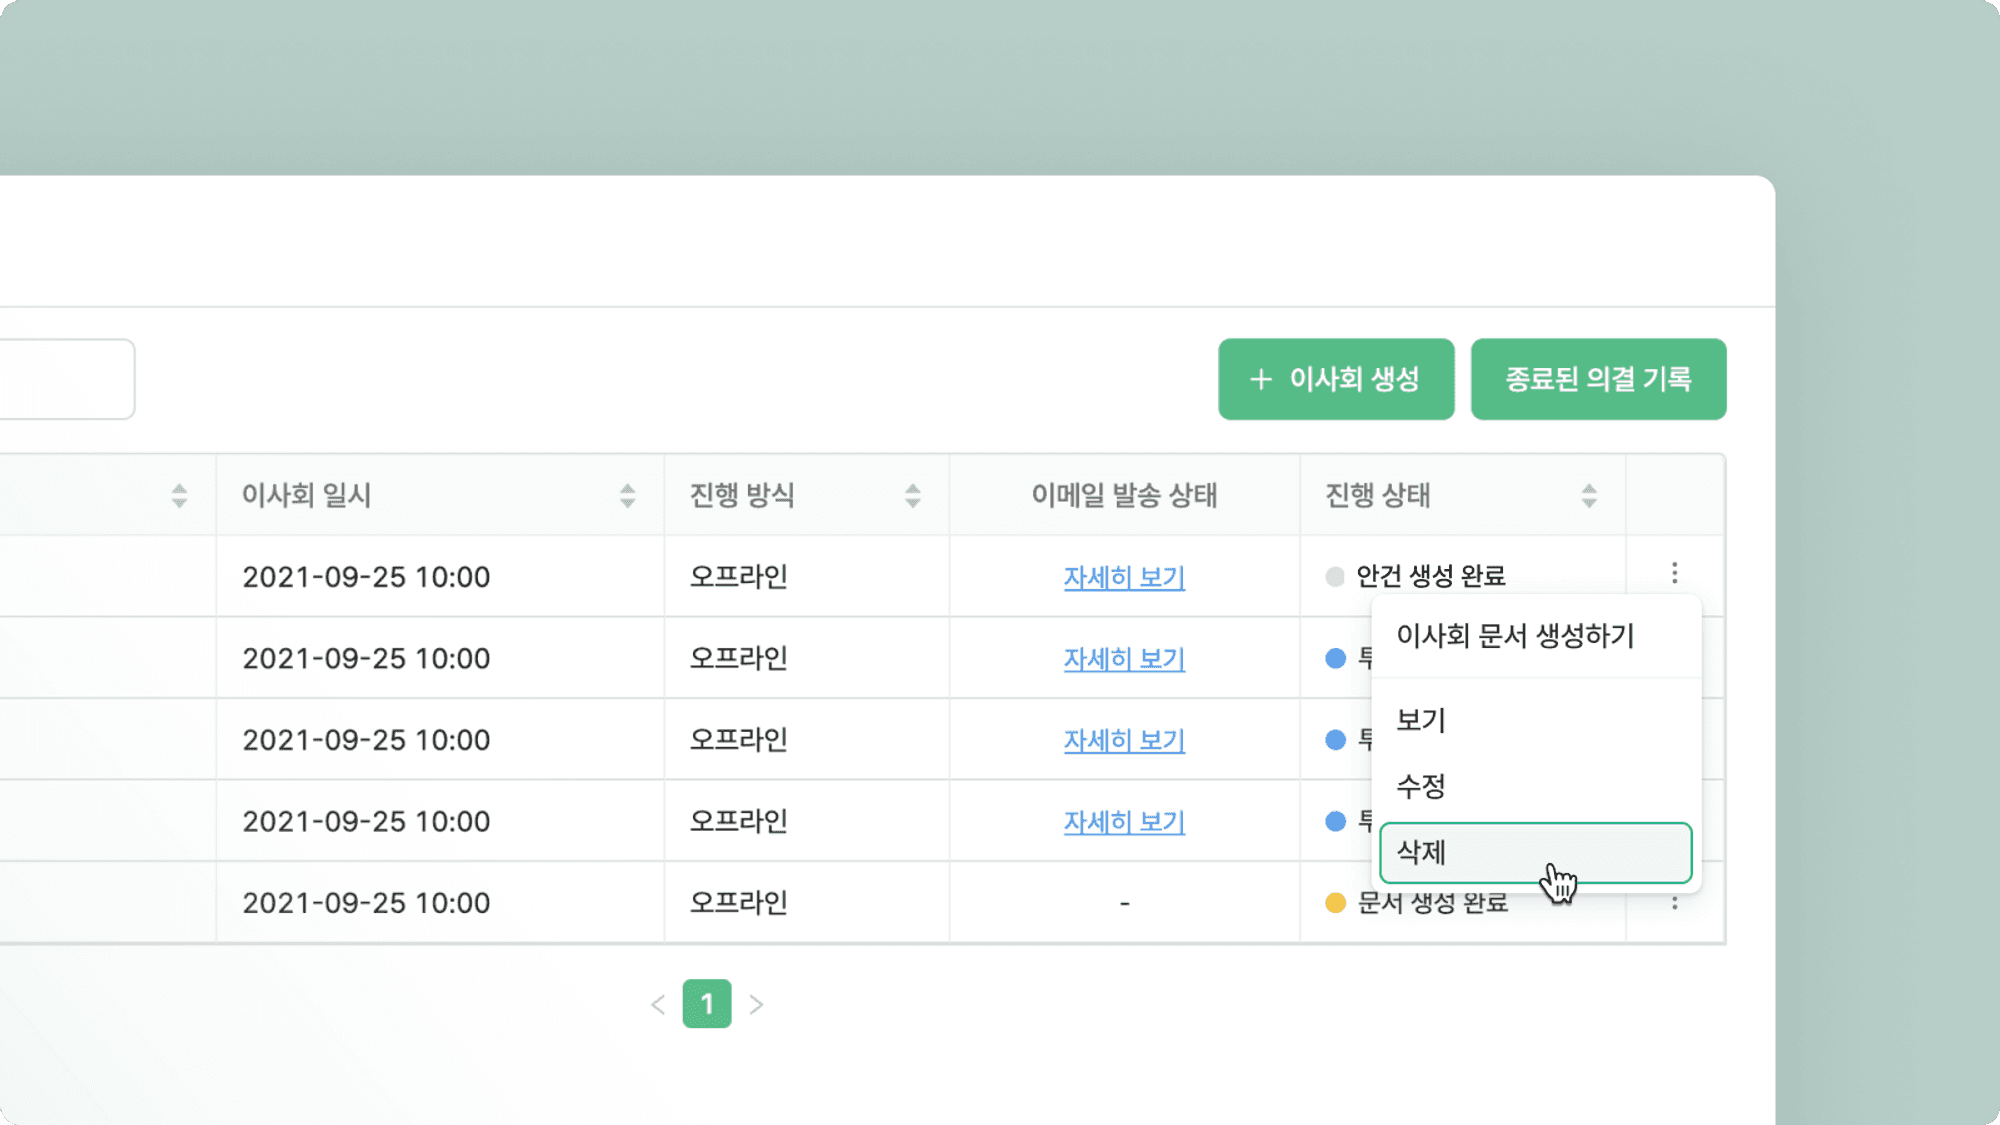Viewport: 2000px width, 1125px height.
Task: Sort by 진행 상태 column arrows
Action: [1588, 496]
